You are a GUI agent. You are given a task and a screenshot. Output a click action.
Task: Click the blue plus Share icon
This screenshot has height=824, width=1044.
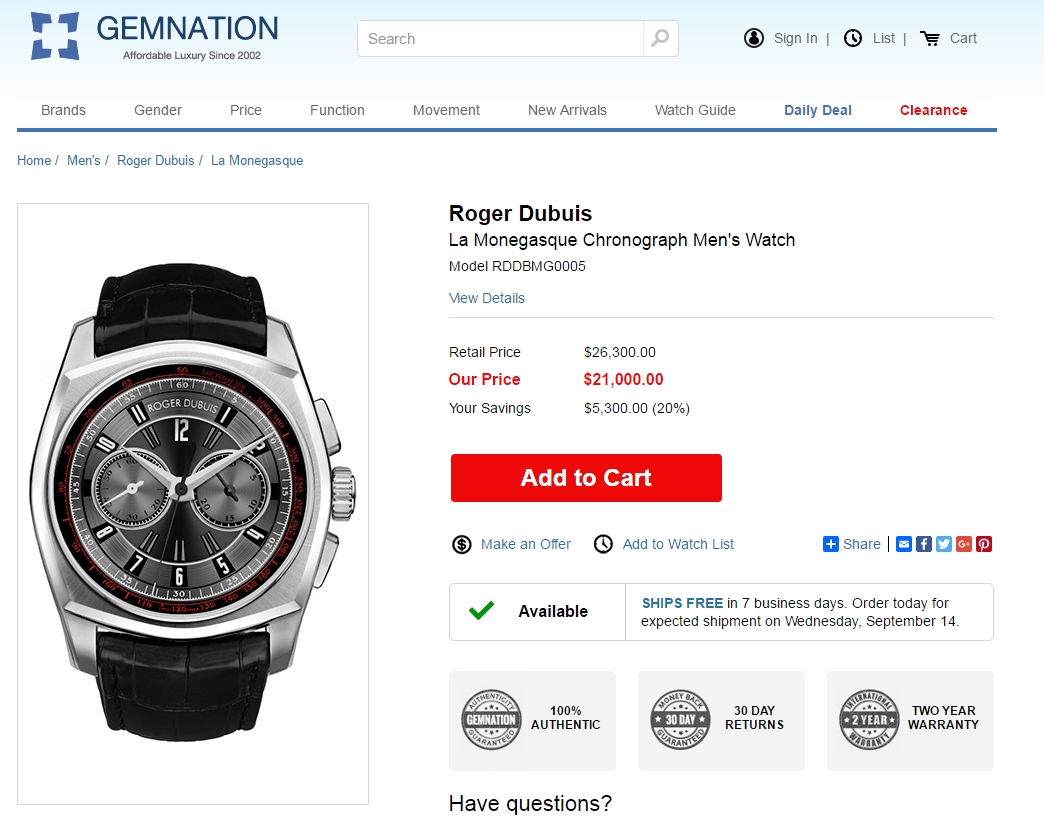pos(831,544)
